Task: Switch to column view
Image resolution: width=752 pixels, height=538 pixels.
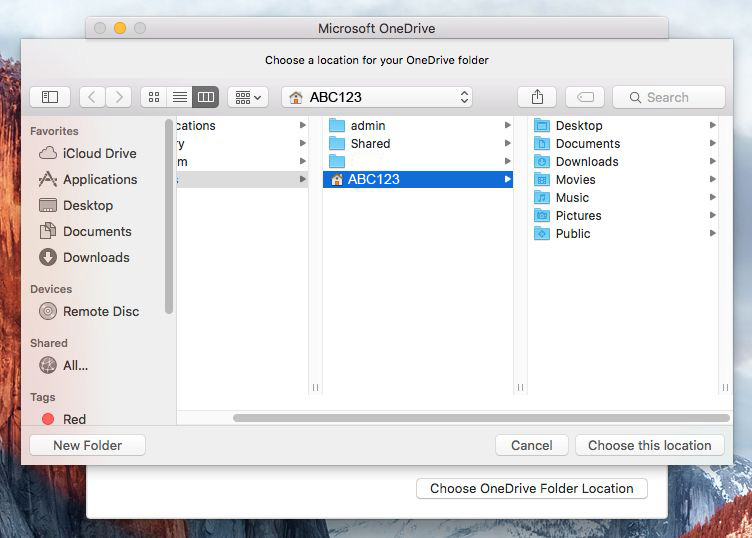Action: coord(206,97)
